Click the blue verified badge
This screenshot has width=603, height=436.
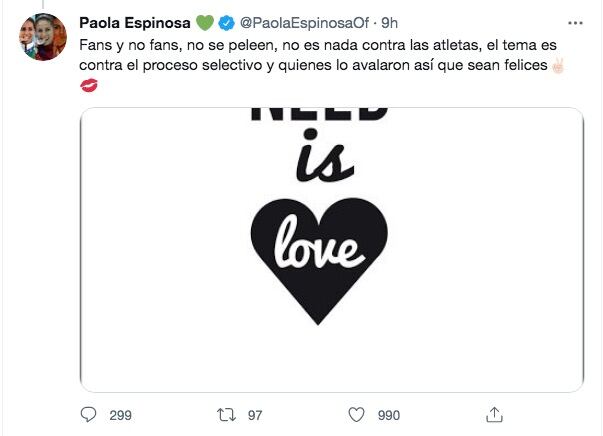(x=227, y=22)
